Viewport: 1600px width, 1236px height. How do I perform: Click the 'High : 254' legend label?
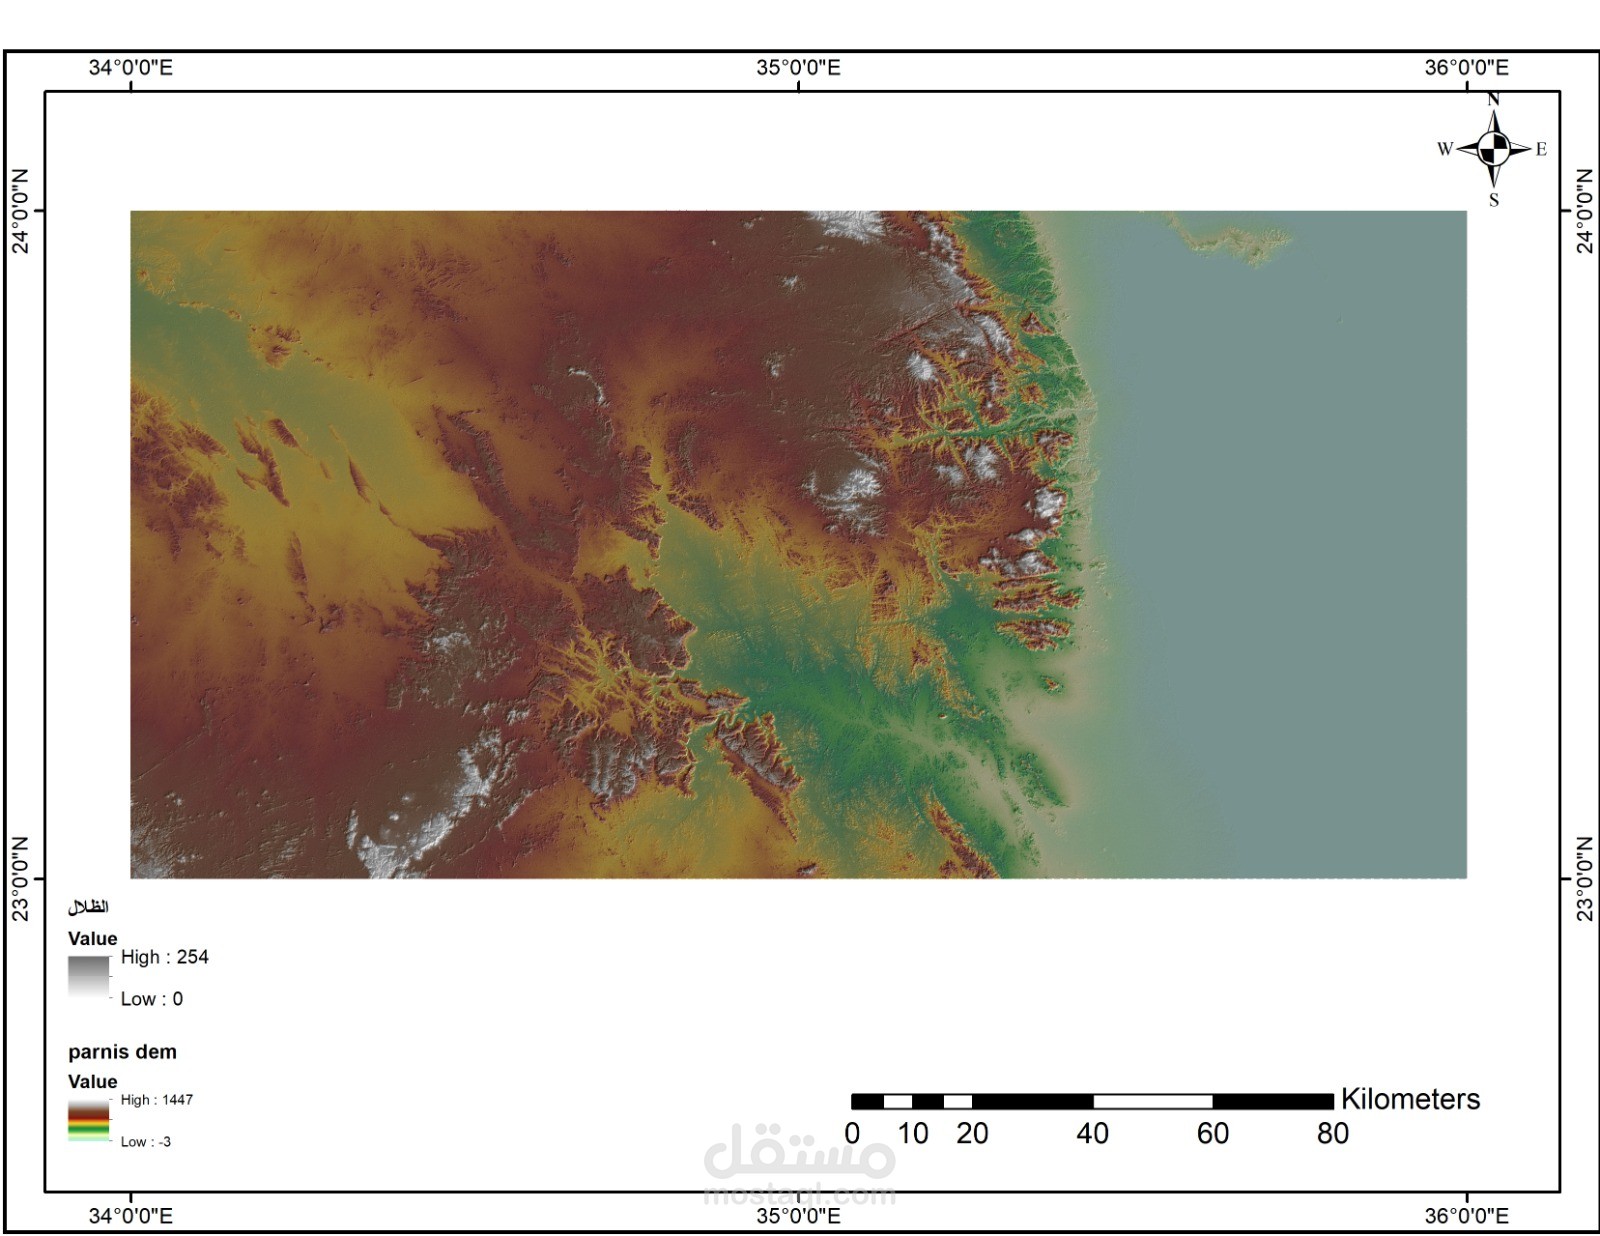(165, 957)
